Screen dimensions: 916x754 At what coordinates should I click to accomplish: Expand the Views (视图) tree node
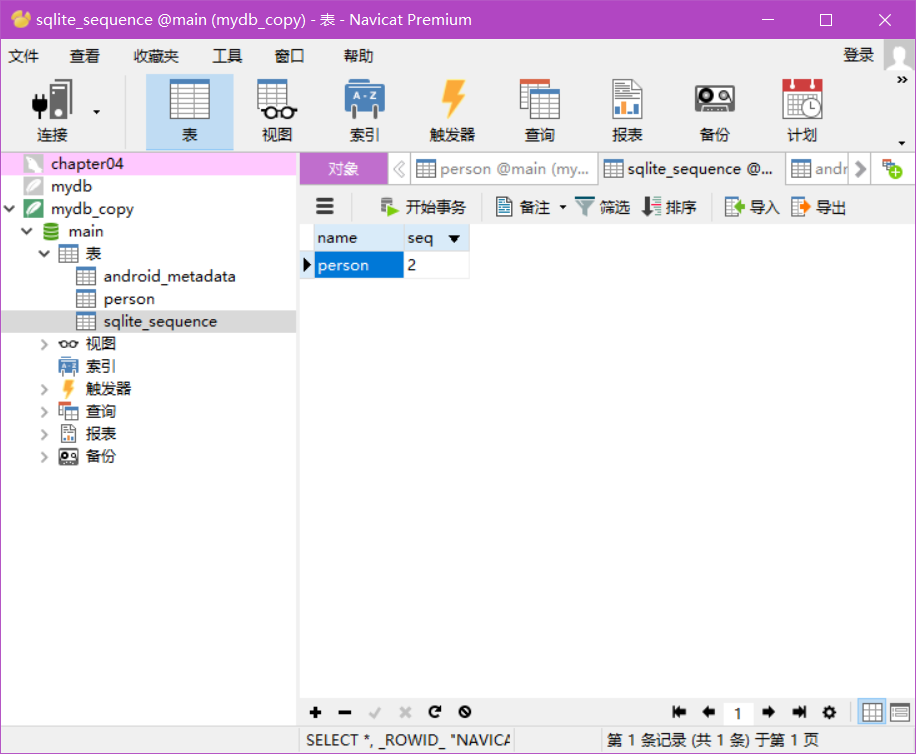(x=44, y=344)
